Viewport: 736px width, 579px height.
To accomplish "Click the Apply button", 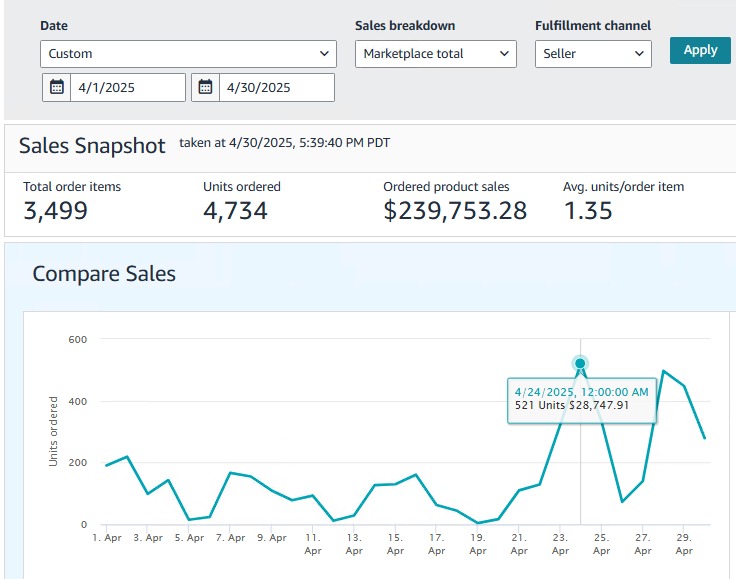I will (x=700, y=50).
